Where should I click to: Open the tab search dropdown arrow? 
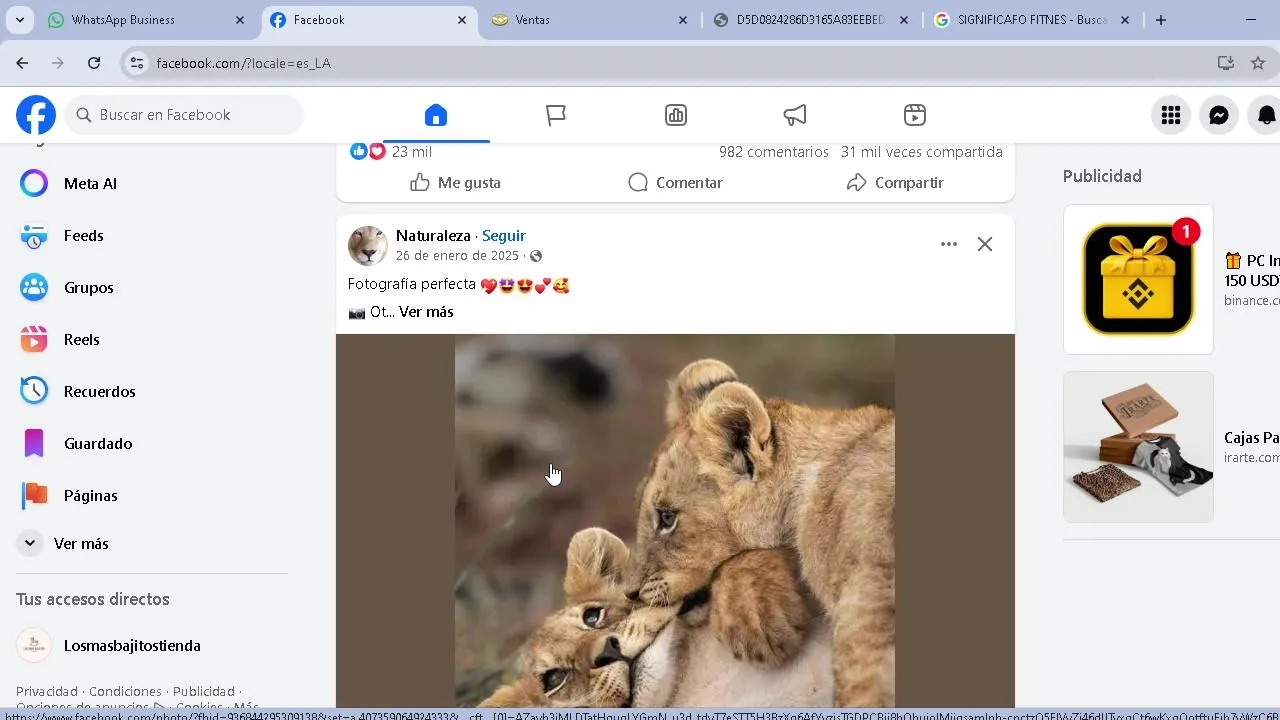[x=19, y=20]
